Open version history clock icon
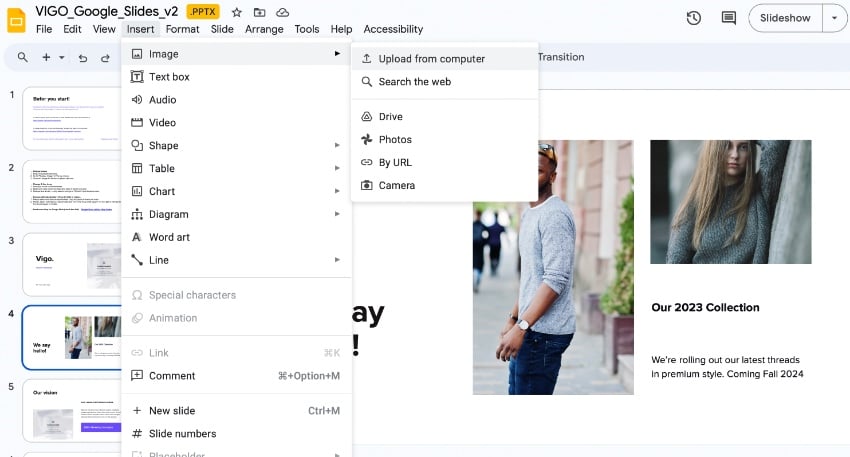The image size is (850, 457). [x=694, y=18]
